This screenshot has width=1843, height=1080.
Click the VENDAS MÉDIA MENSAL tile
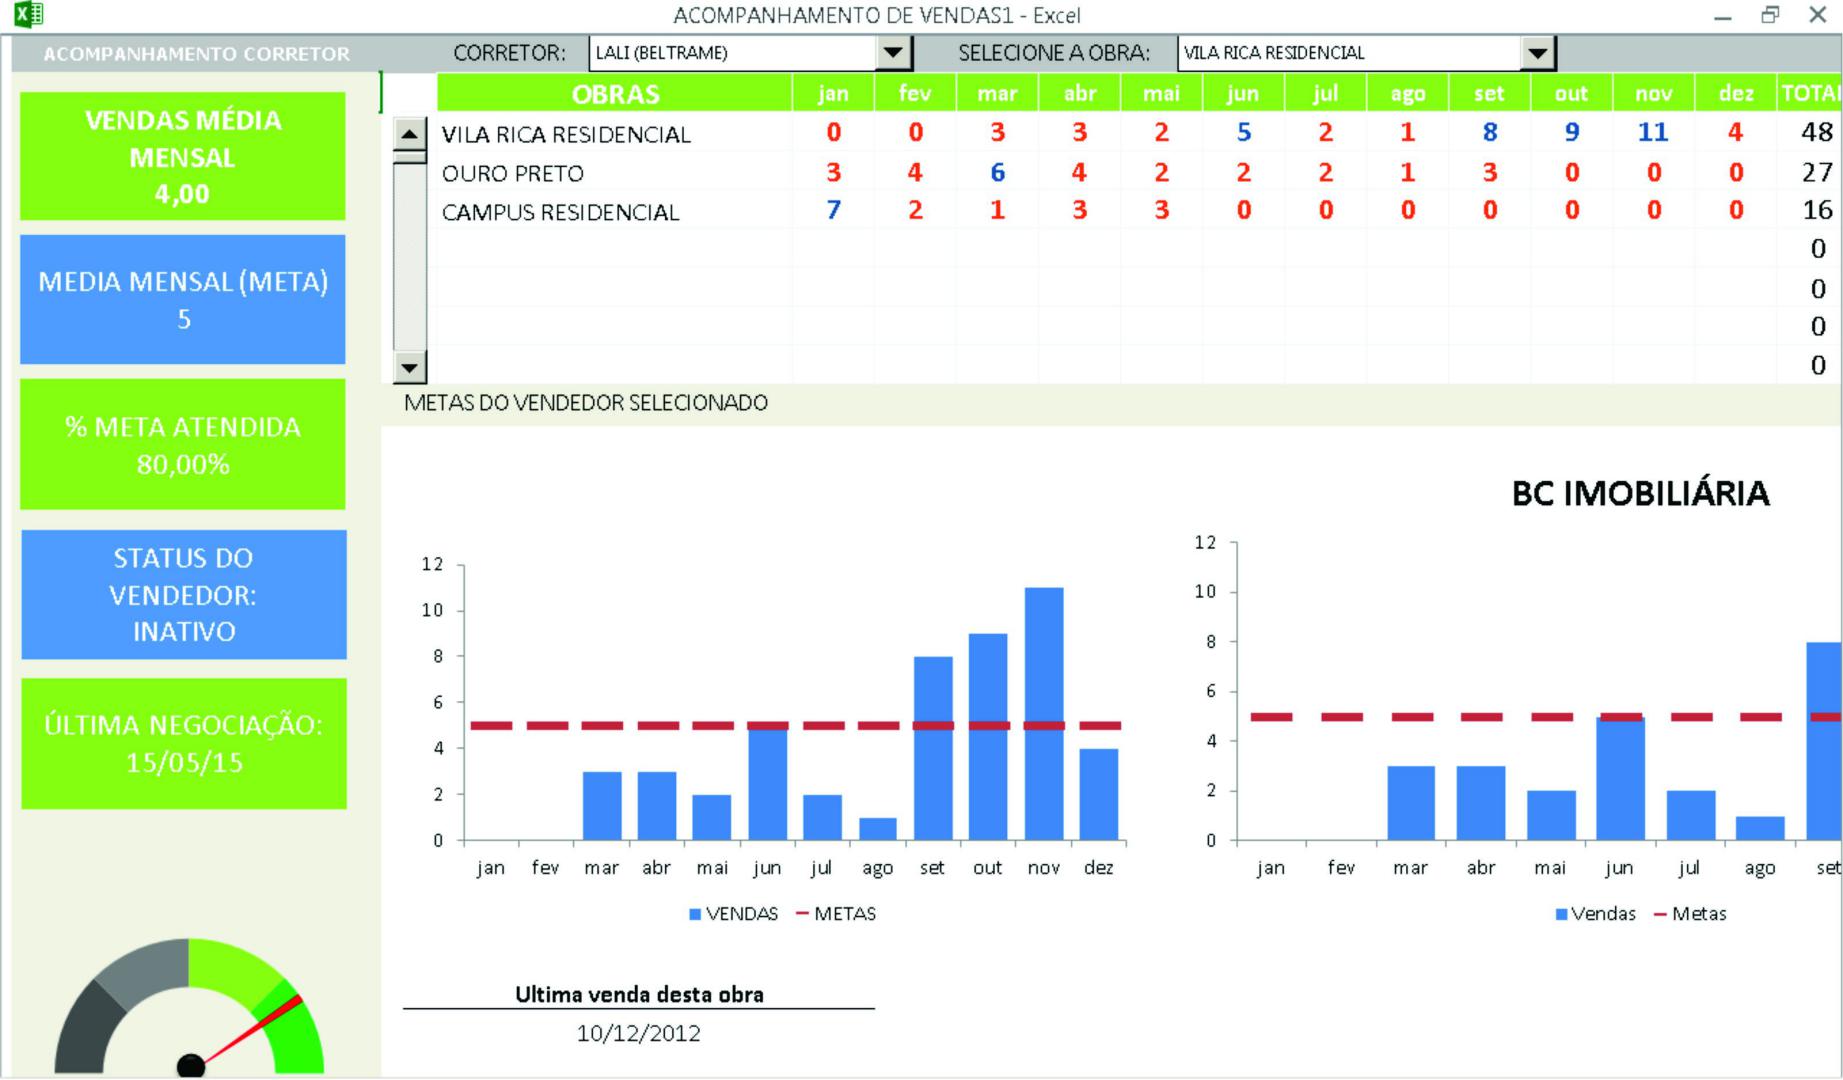point(183,156)
